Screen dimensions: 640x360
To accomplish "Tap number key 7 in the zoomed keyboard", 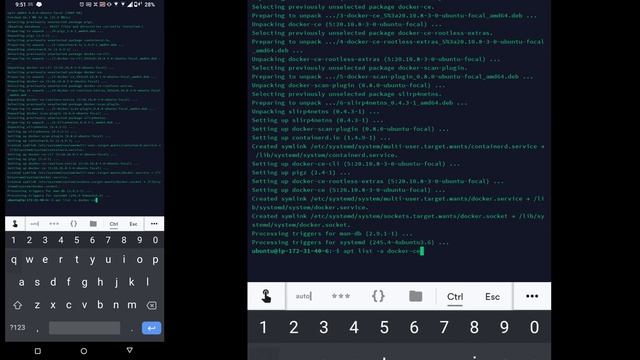I will [444, 327].
